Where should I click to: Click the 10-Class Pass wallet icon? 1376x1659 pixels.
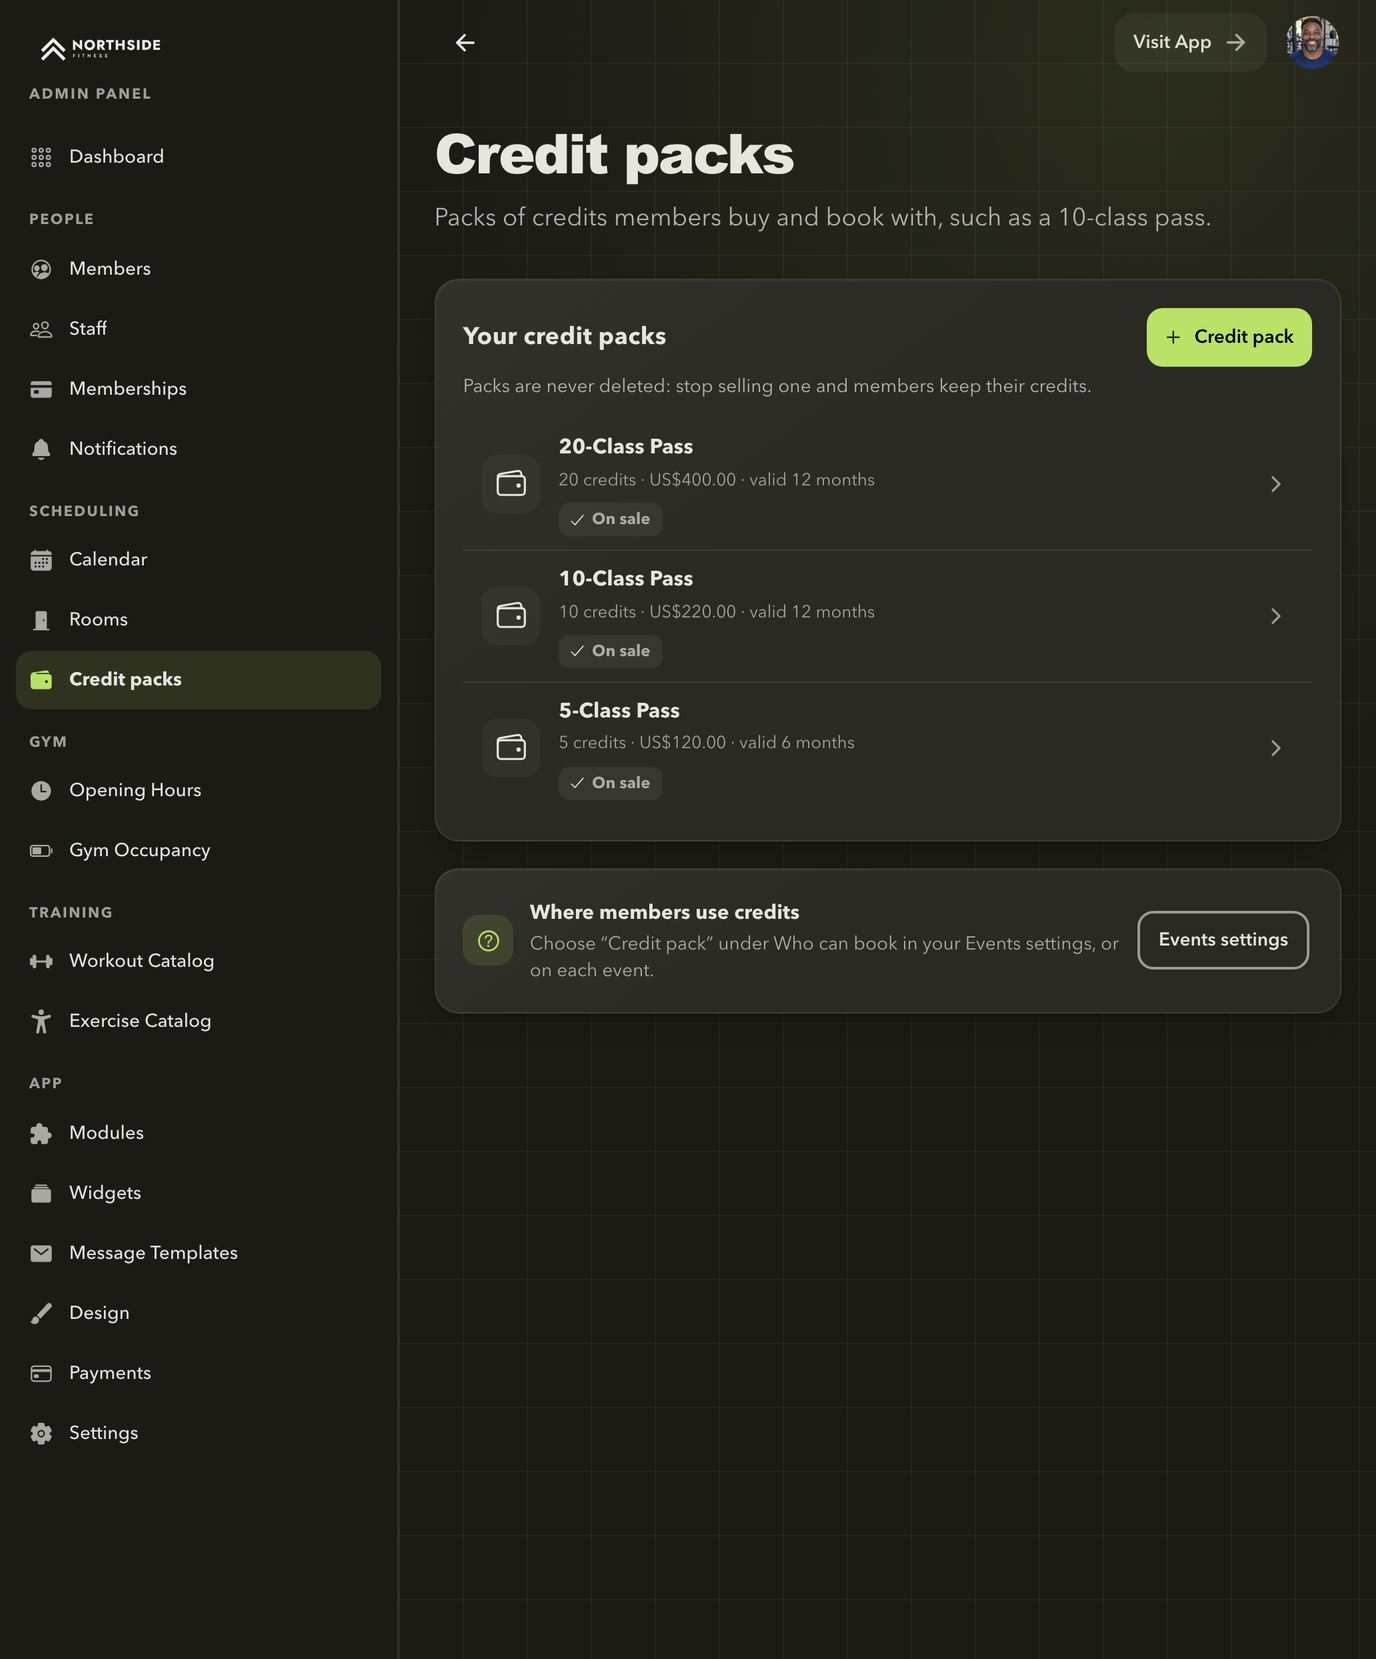511,616
